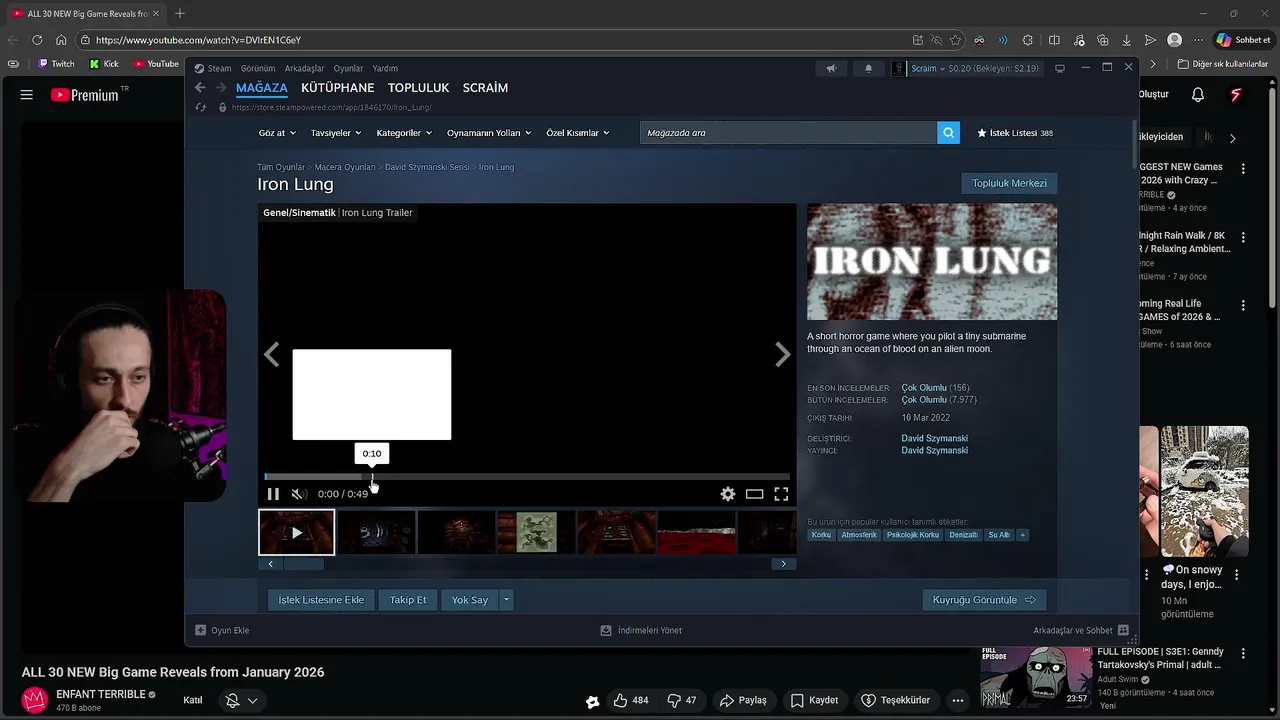Click the Psikolojik Korku tag

tap(912, 535)
